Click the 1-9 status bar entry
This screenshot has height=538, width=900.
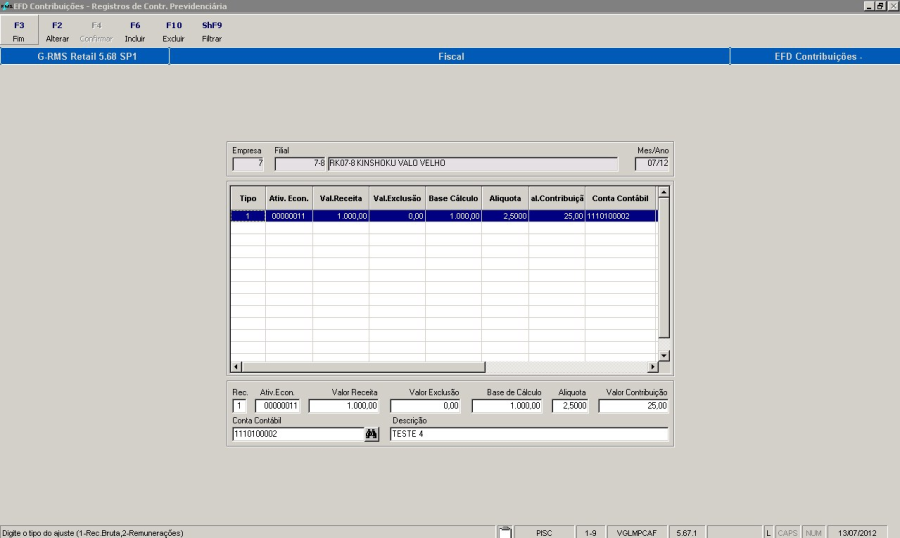coord(591,533)
